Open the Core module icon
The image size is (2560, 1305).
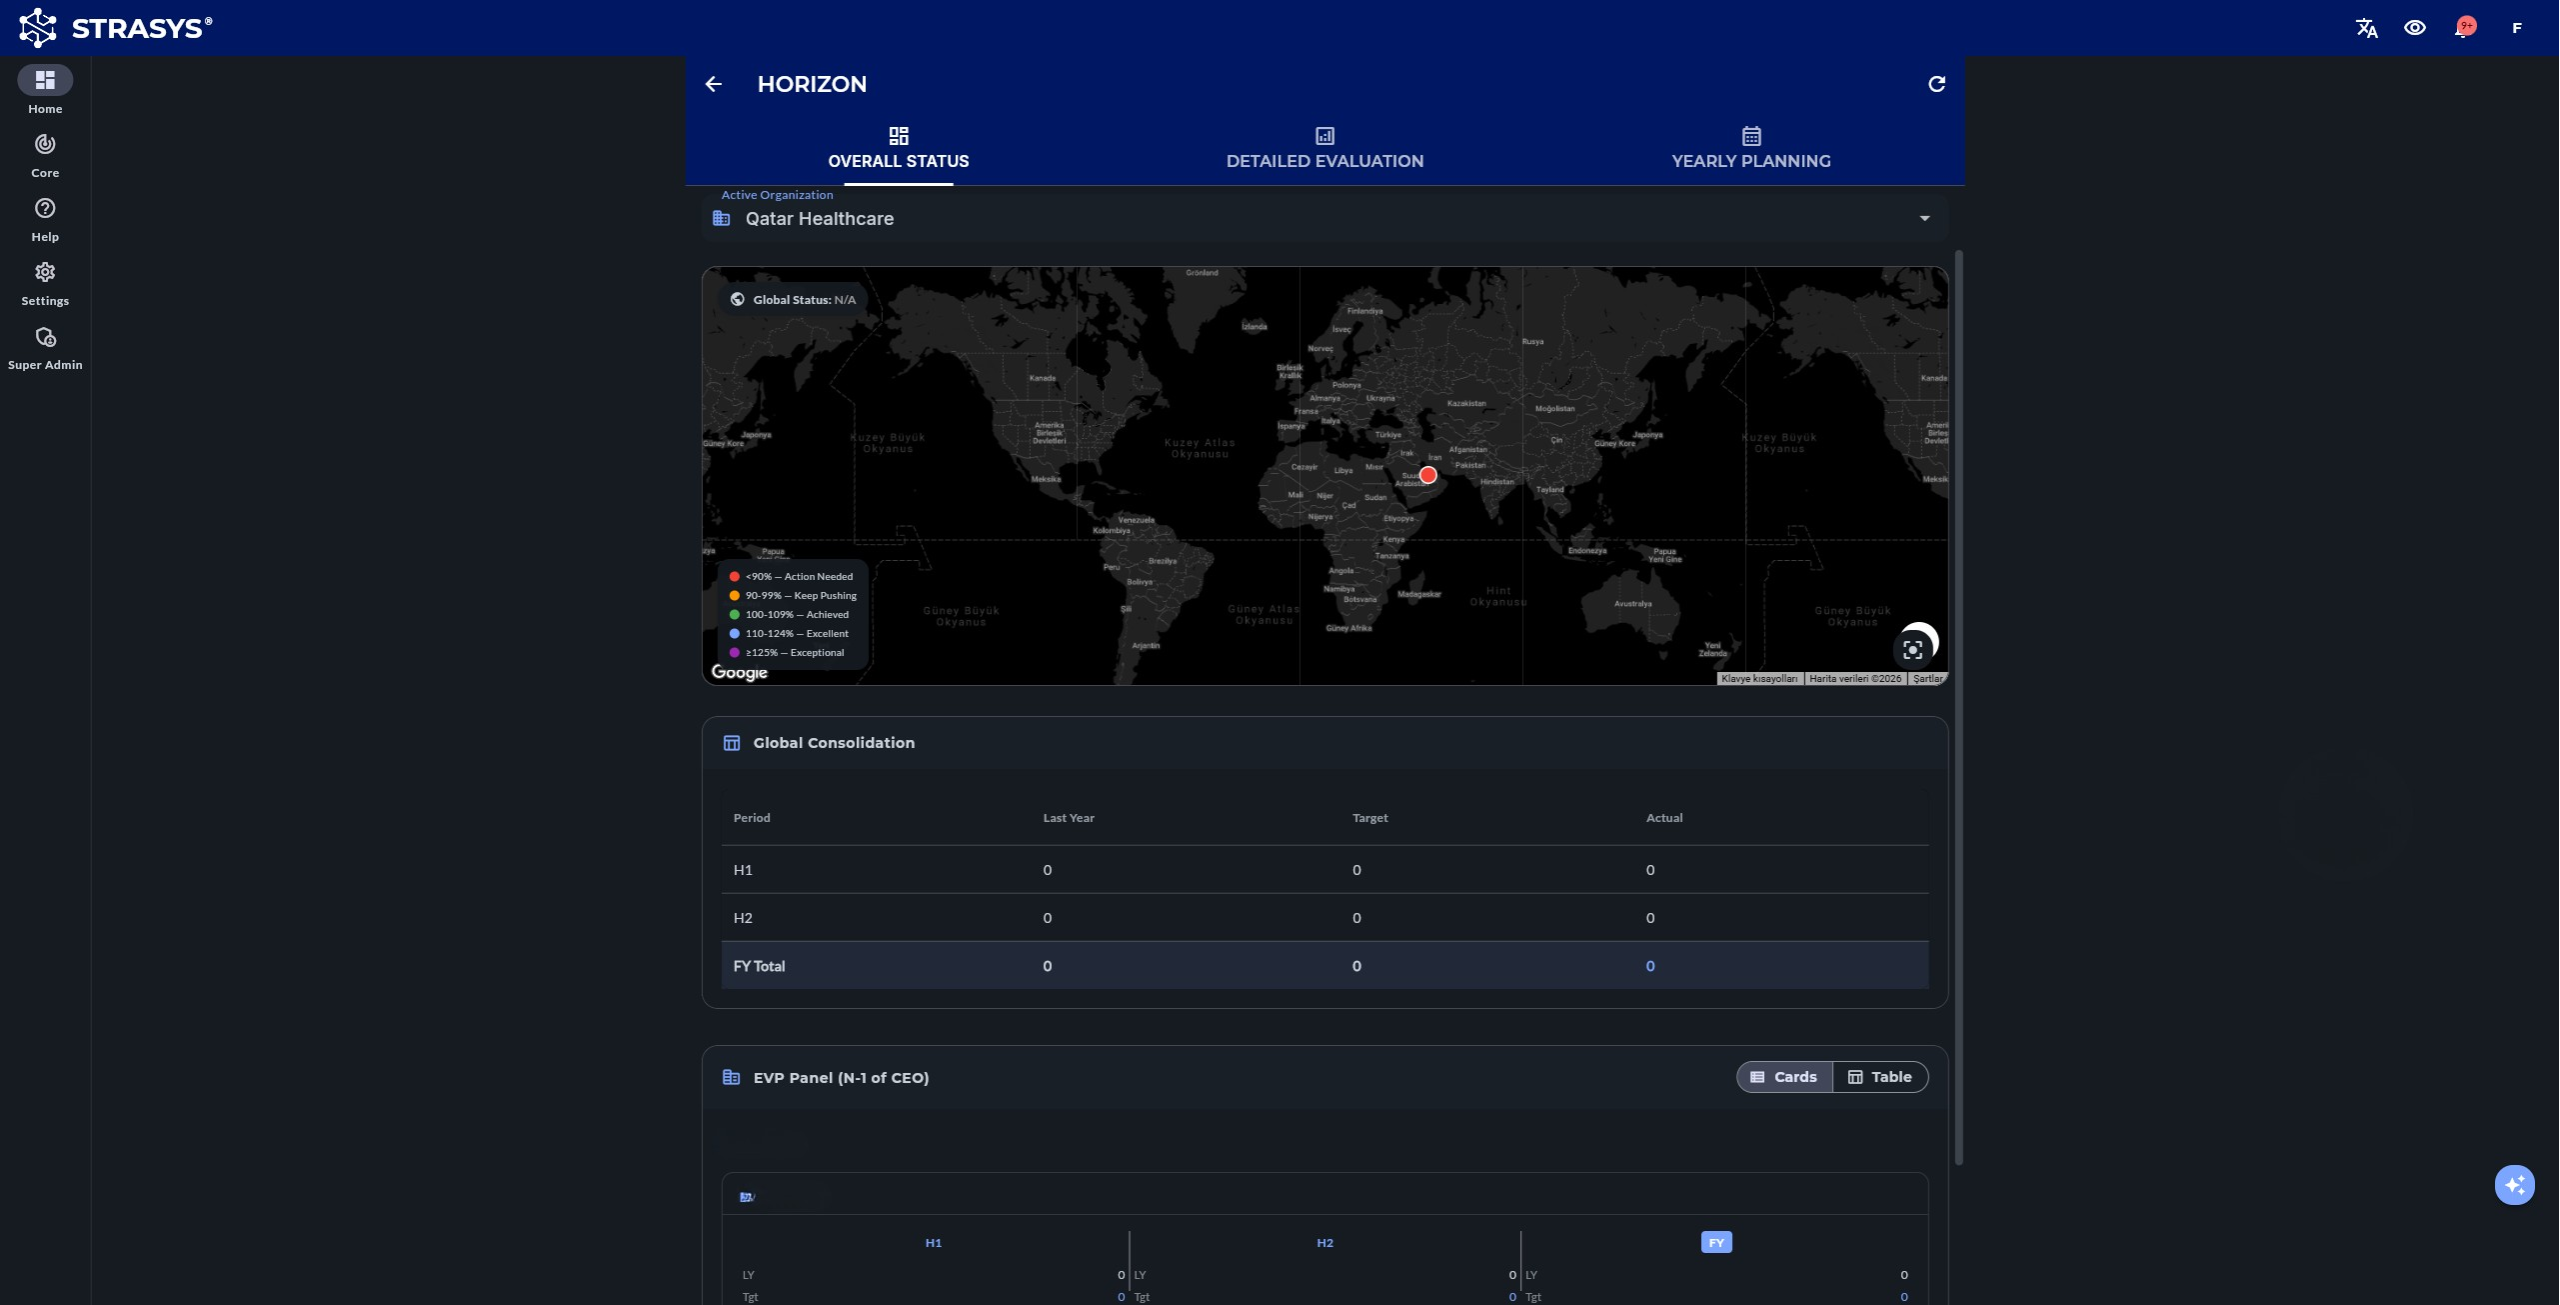45,145
